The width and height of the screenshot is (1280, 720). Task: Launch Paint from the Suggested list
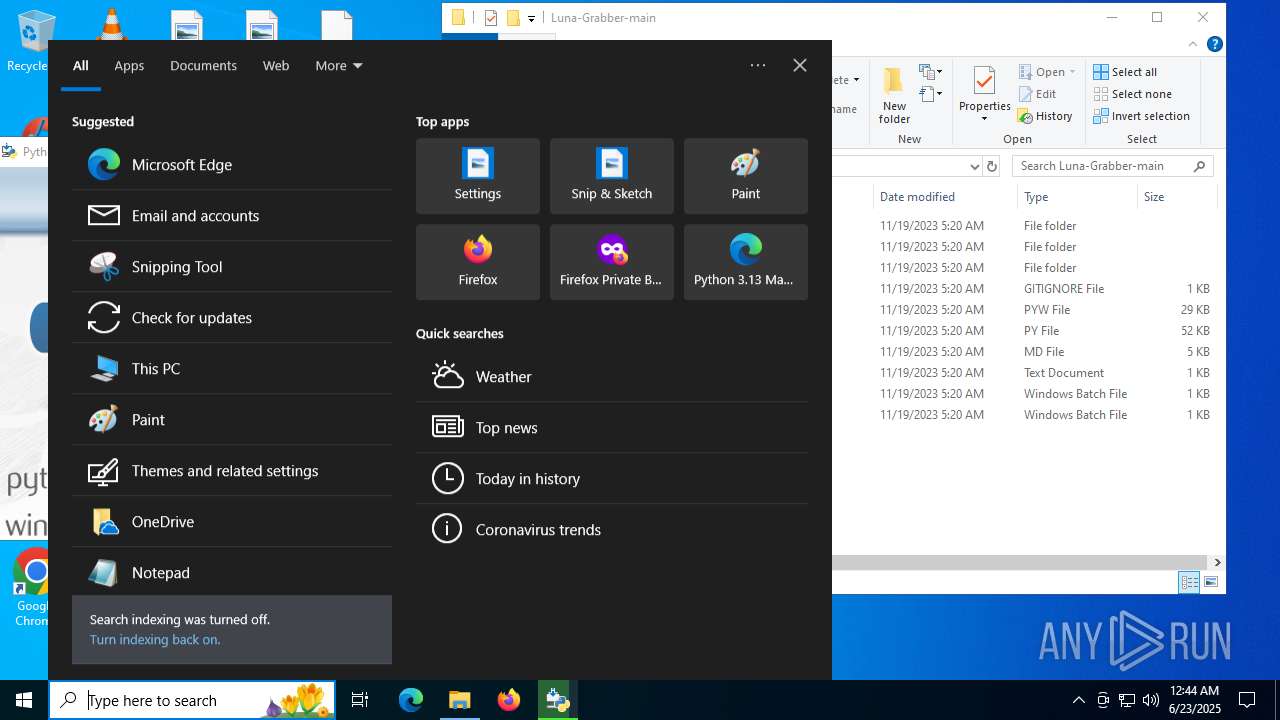(232, 420)
